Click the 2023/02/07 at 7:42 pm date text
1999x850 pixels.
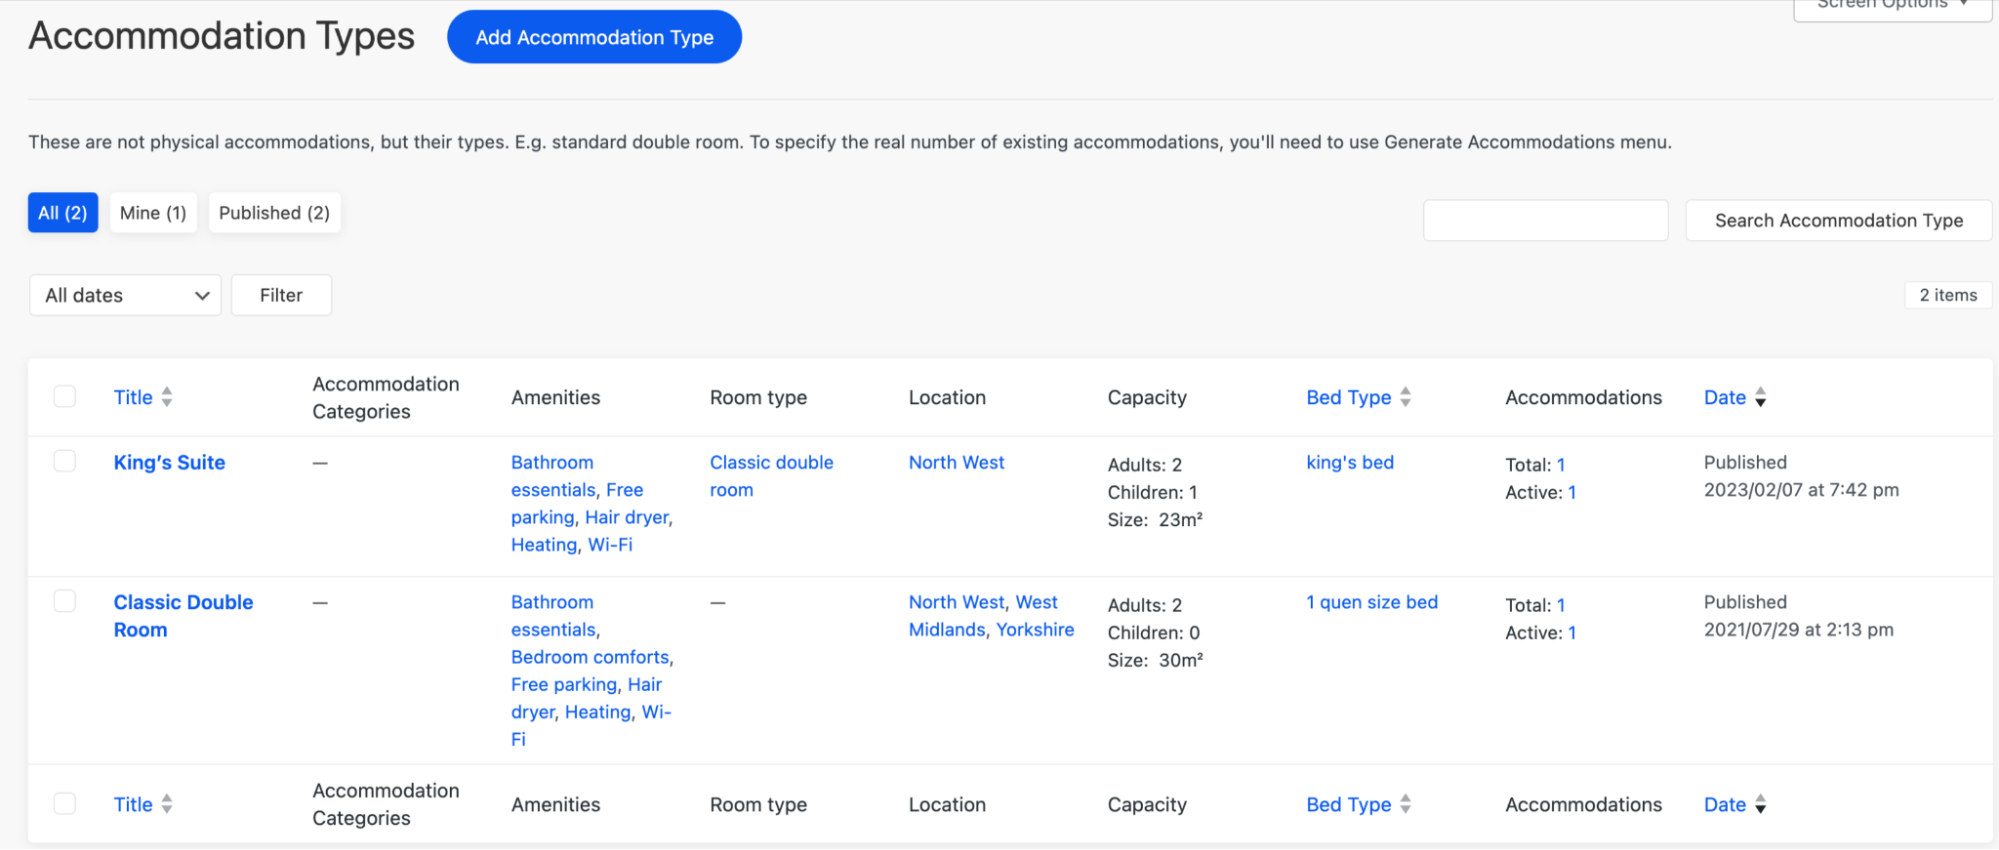click(1801, 489)
